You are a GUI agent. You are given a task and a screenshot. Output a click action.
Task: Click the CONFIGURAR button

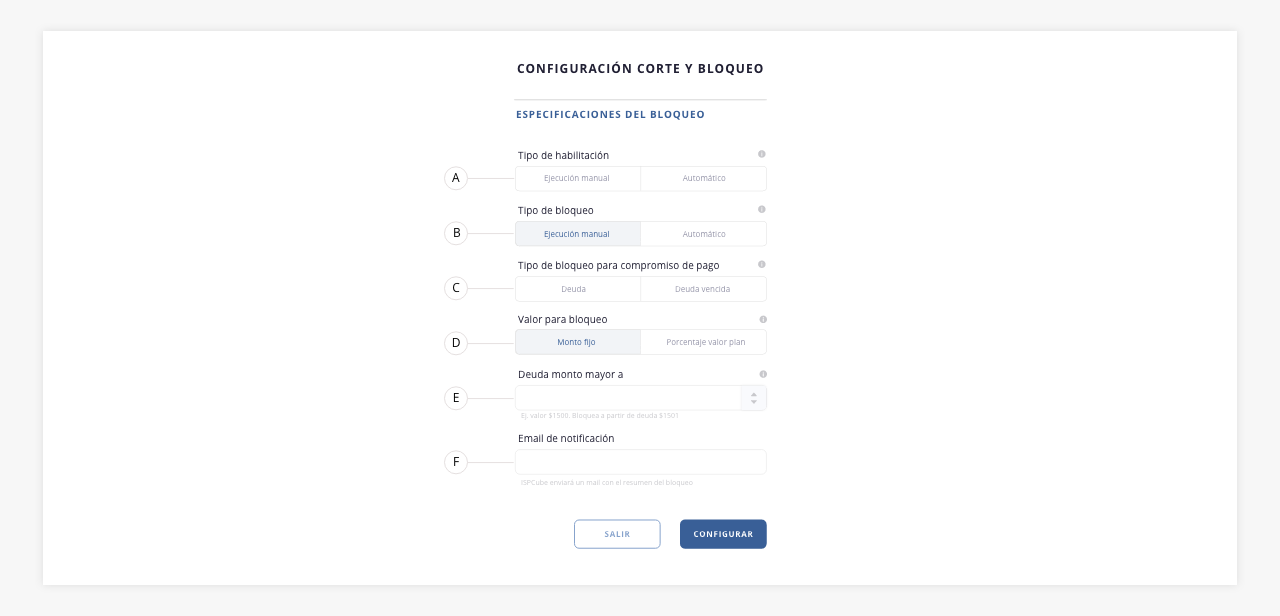723,534
